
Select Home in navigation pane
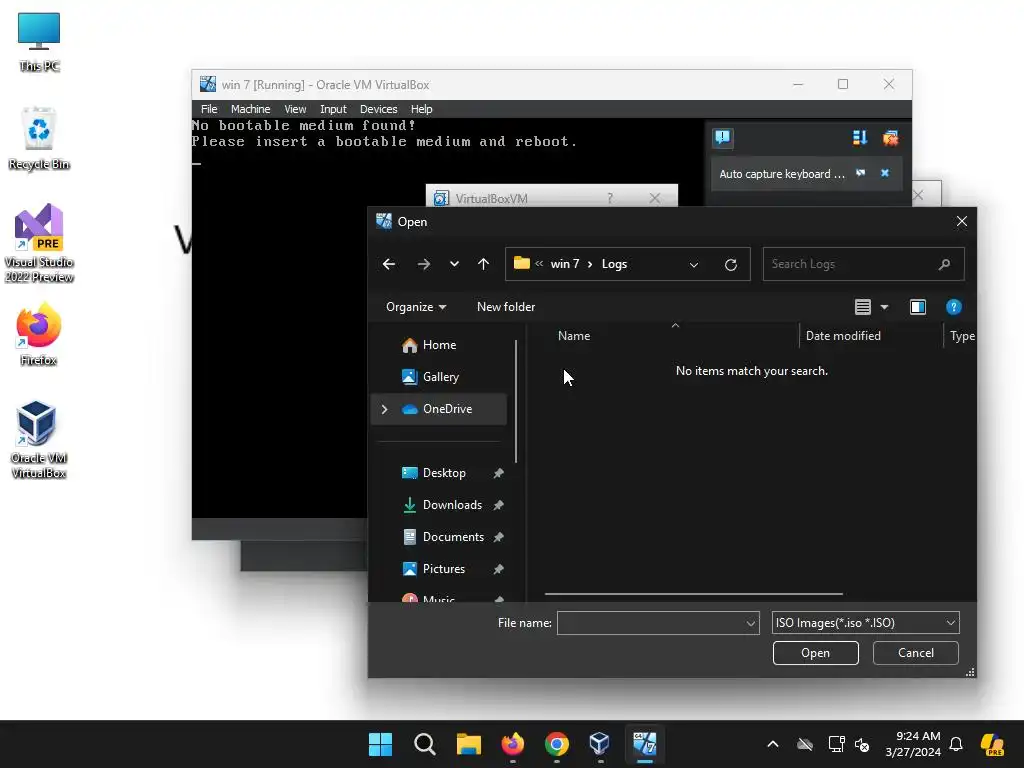pos(439,345)
